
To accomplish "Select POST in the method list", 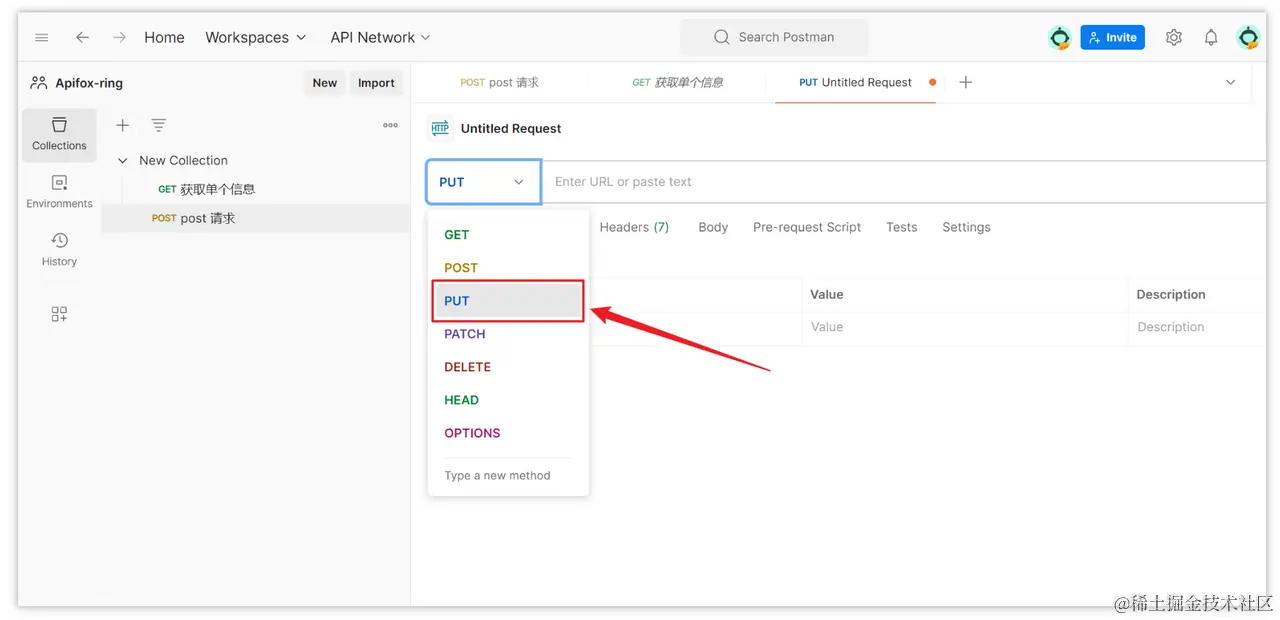I will [508, 268].
